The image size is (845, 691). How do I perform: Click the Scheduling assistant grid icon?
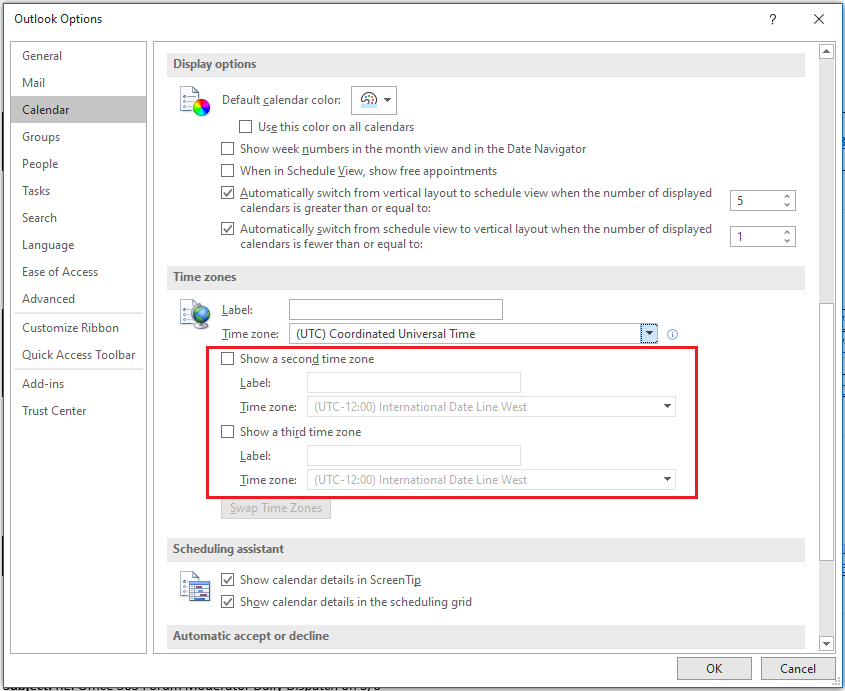(195, 586)
